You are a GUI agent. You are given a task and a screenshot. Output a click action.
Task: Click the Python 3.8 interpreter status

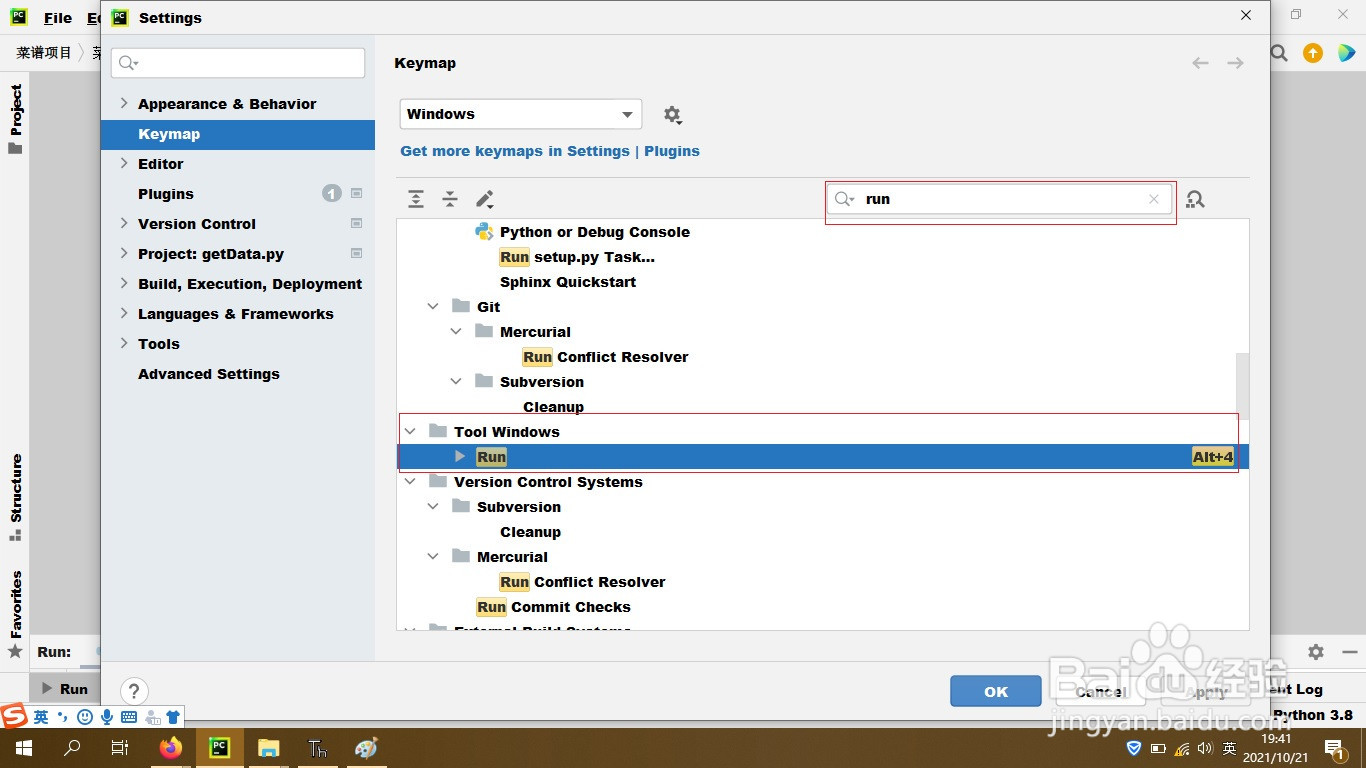coord(1313,715)
